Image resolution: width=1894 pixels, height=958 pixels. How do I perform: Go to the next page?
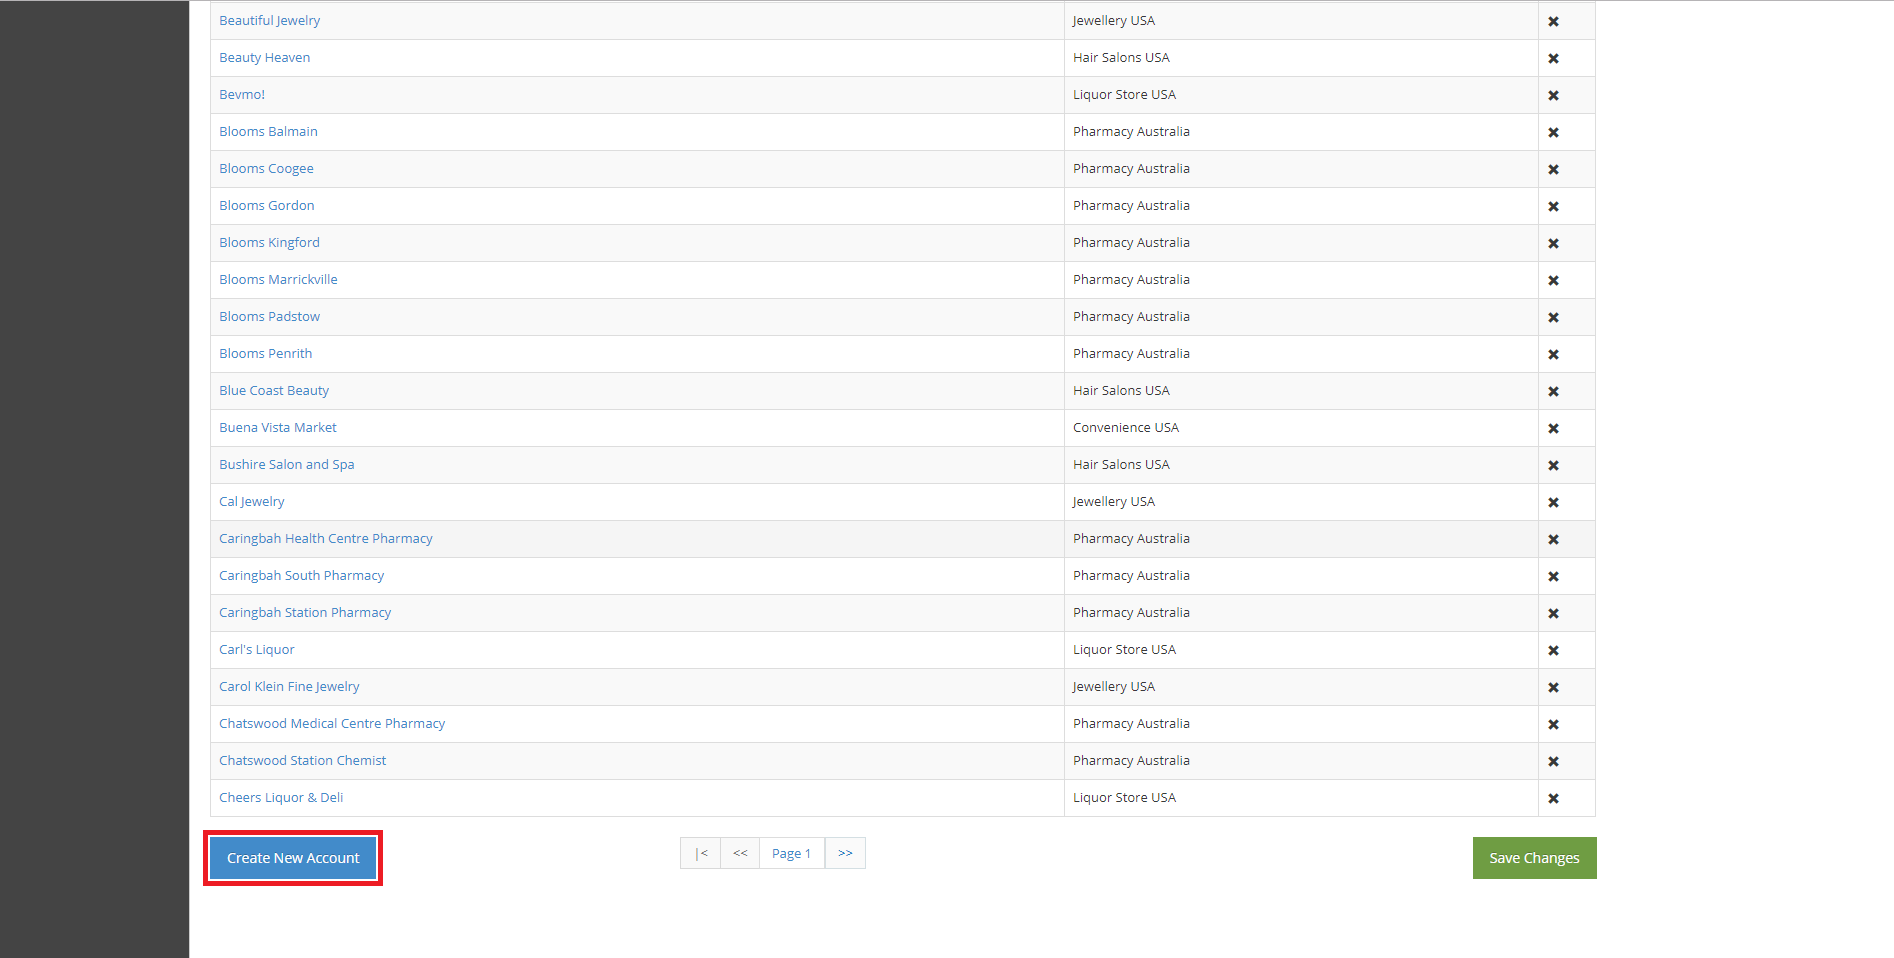pyautogui.click(x=845, y=853)
